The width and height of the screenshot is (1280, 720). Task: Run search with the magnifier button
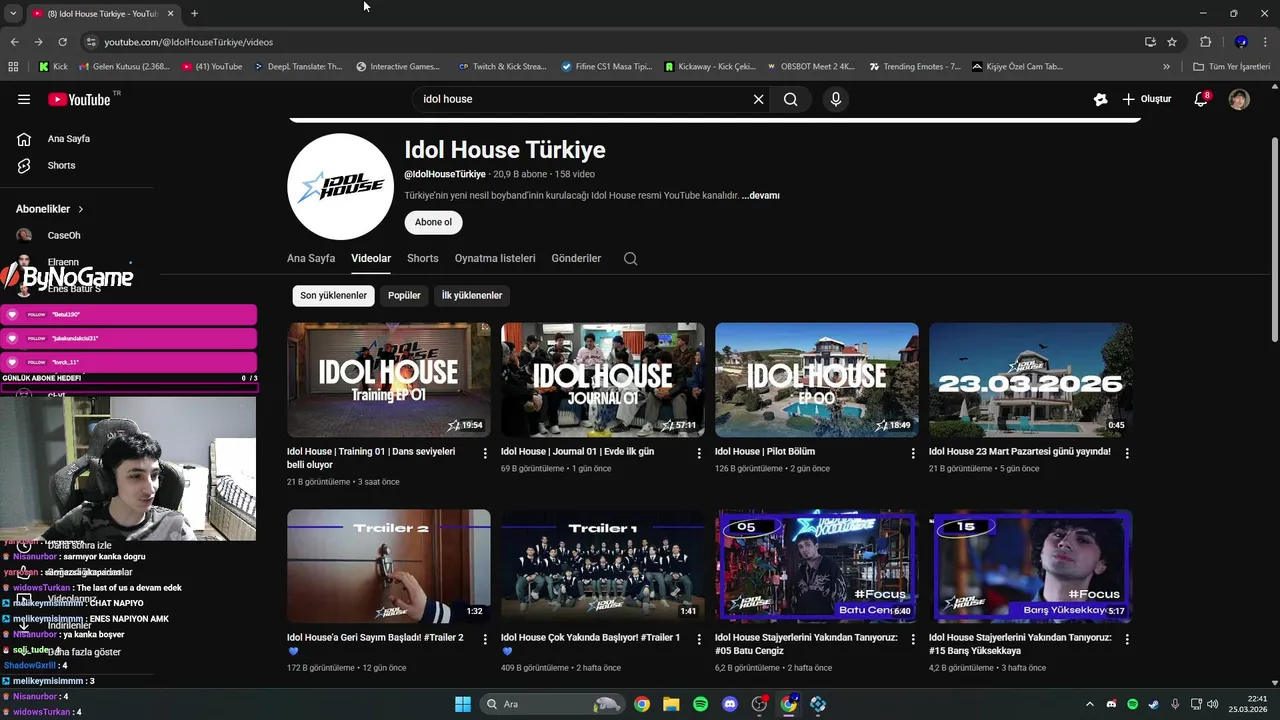pos(791,99)
